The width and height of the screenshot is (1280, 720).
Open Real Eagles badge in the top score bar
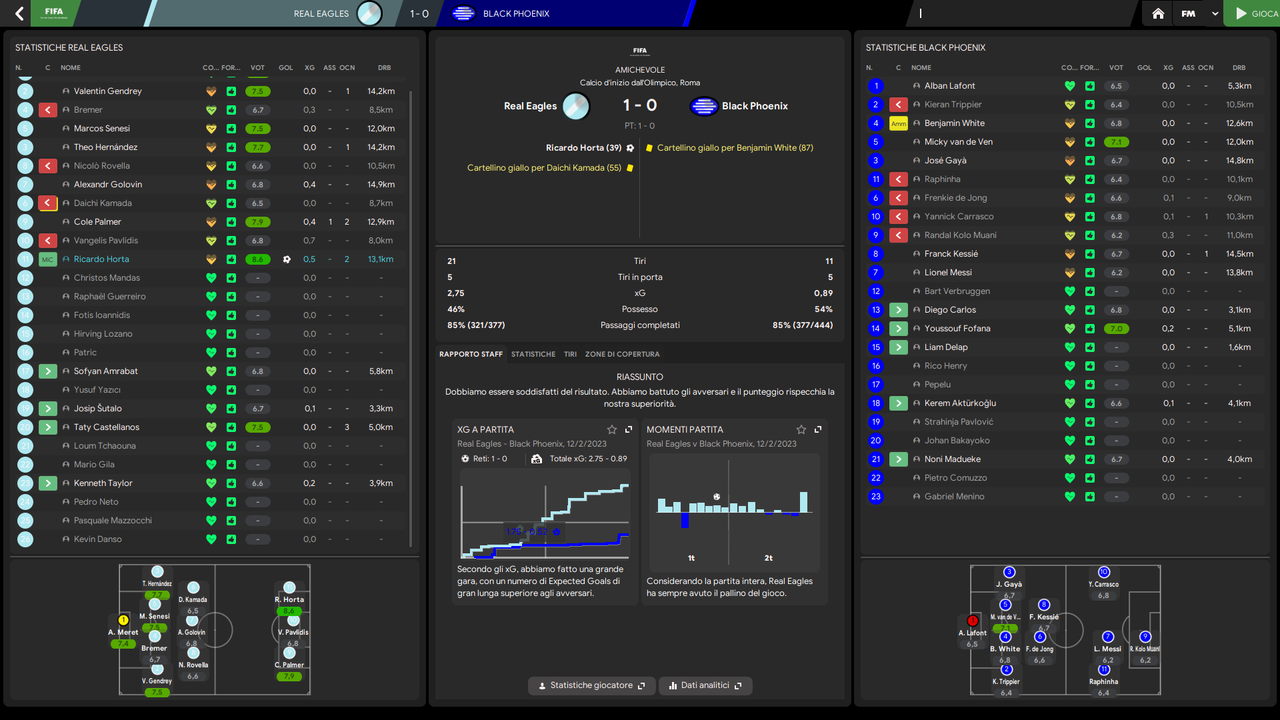coord(369,14)
